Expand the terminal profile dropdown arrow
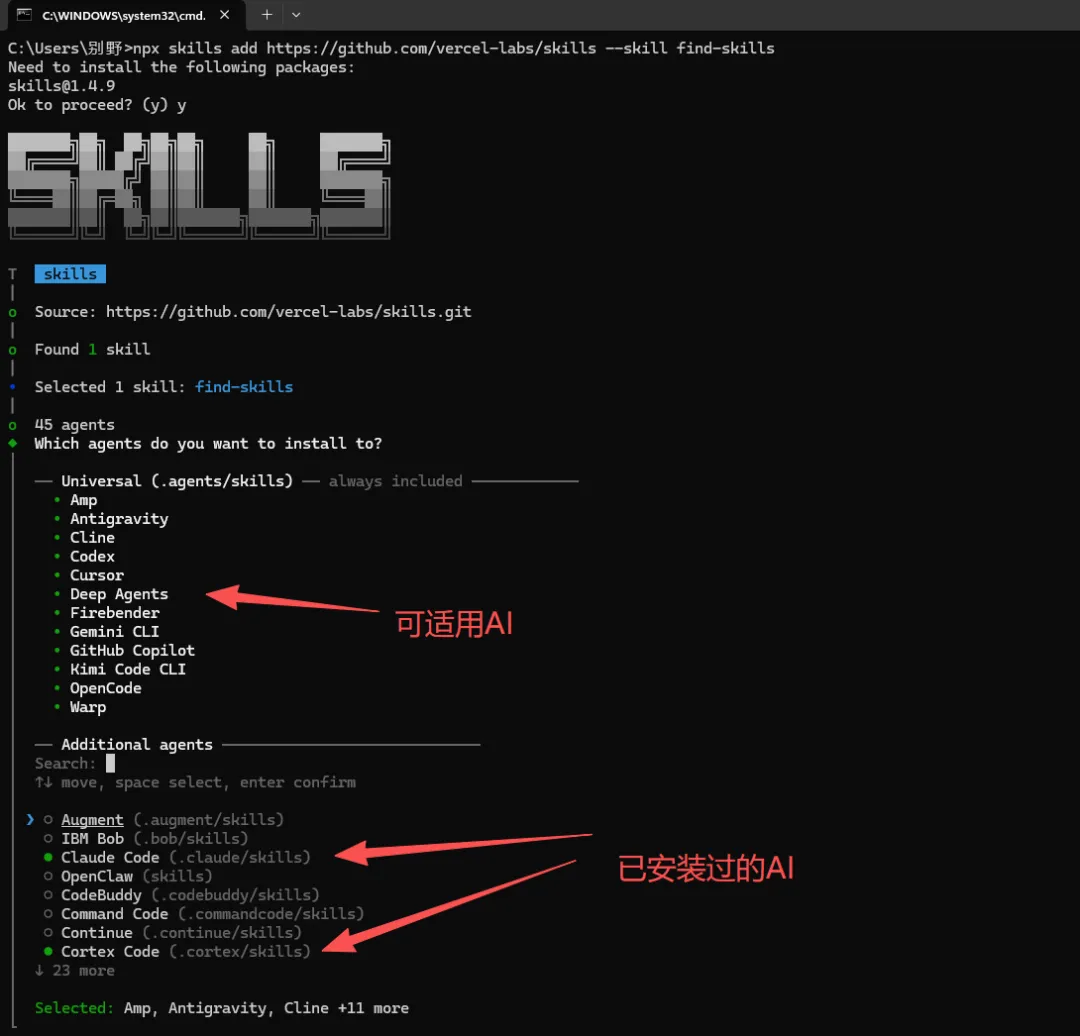 (296, 14)
